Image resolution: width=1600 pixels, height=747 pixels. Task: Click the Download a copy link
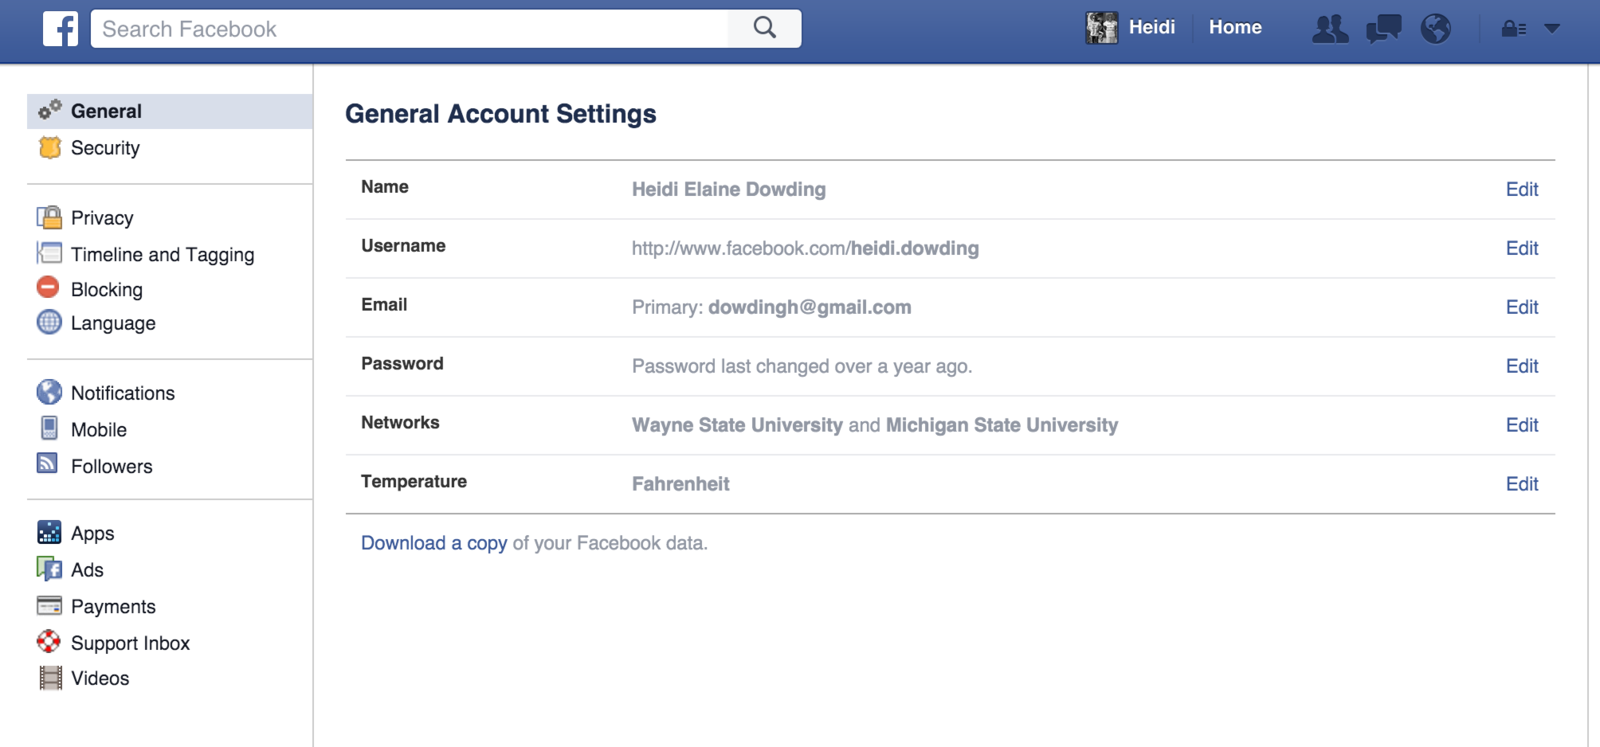pos(434,543)
